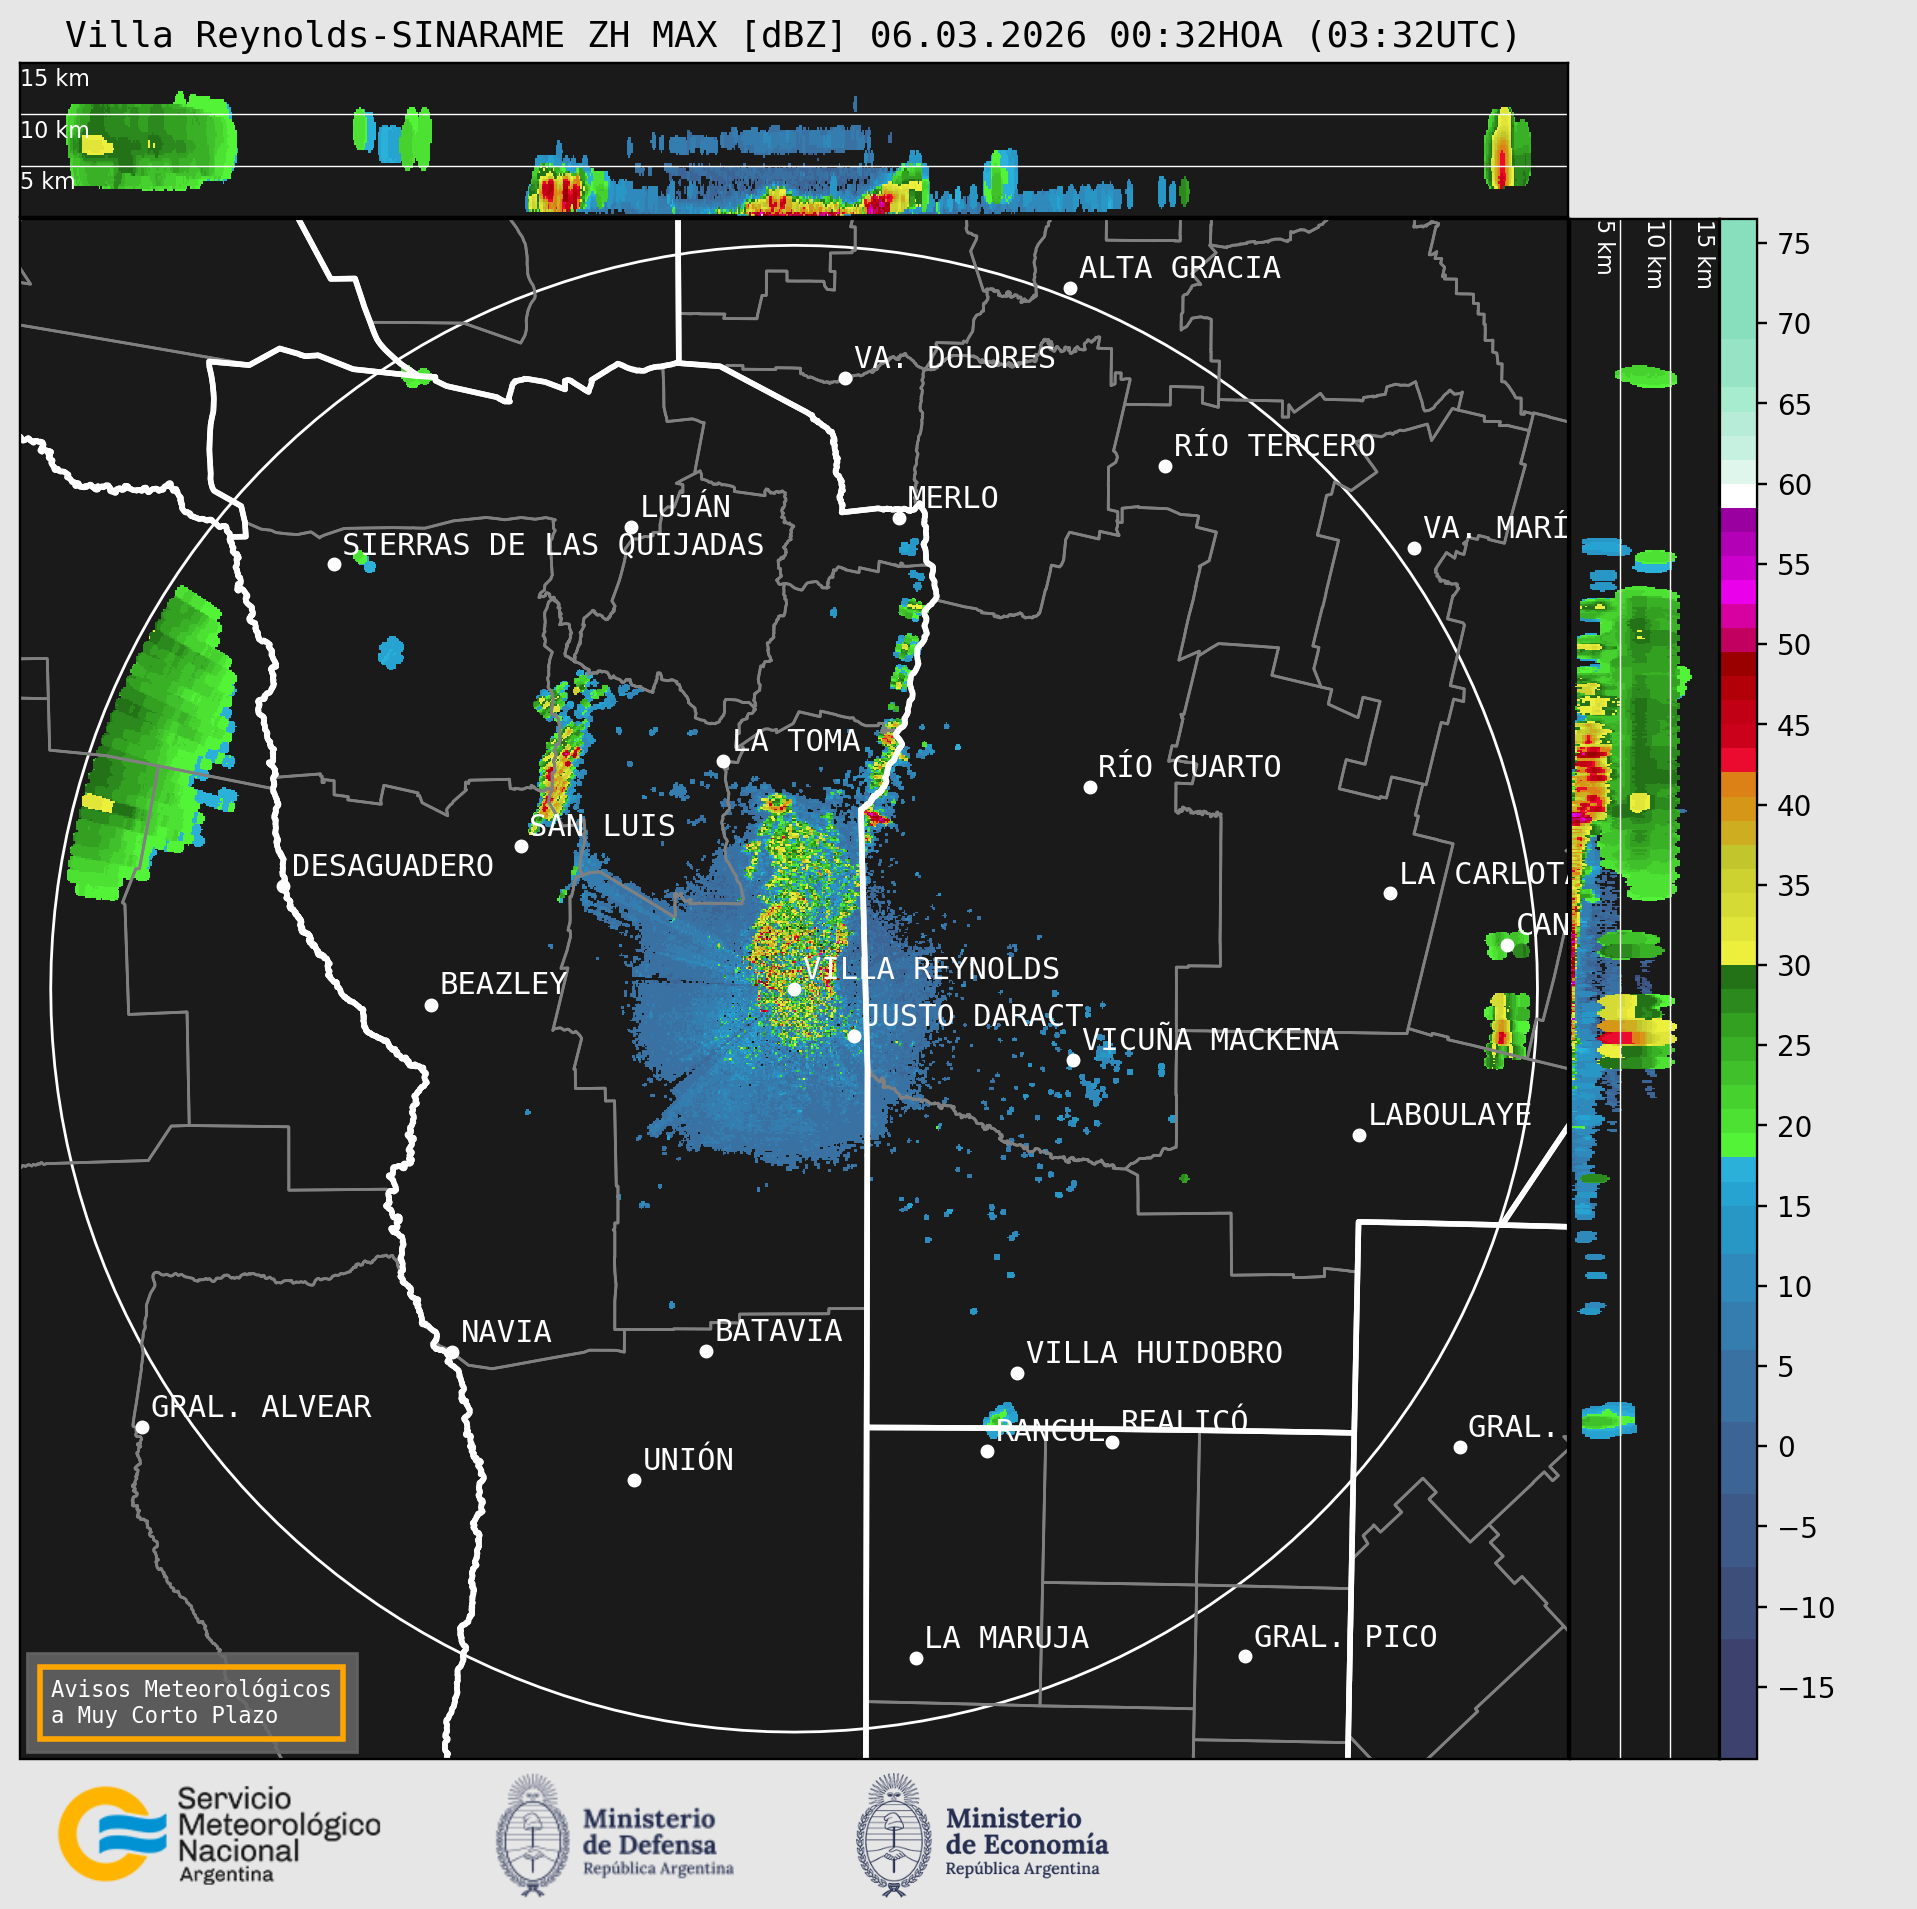Click the white dot marking La Toma
1917x1909 pixels.
click(x=723, y=762)
